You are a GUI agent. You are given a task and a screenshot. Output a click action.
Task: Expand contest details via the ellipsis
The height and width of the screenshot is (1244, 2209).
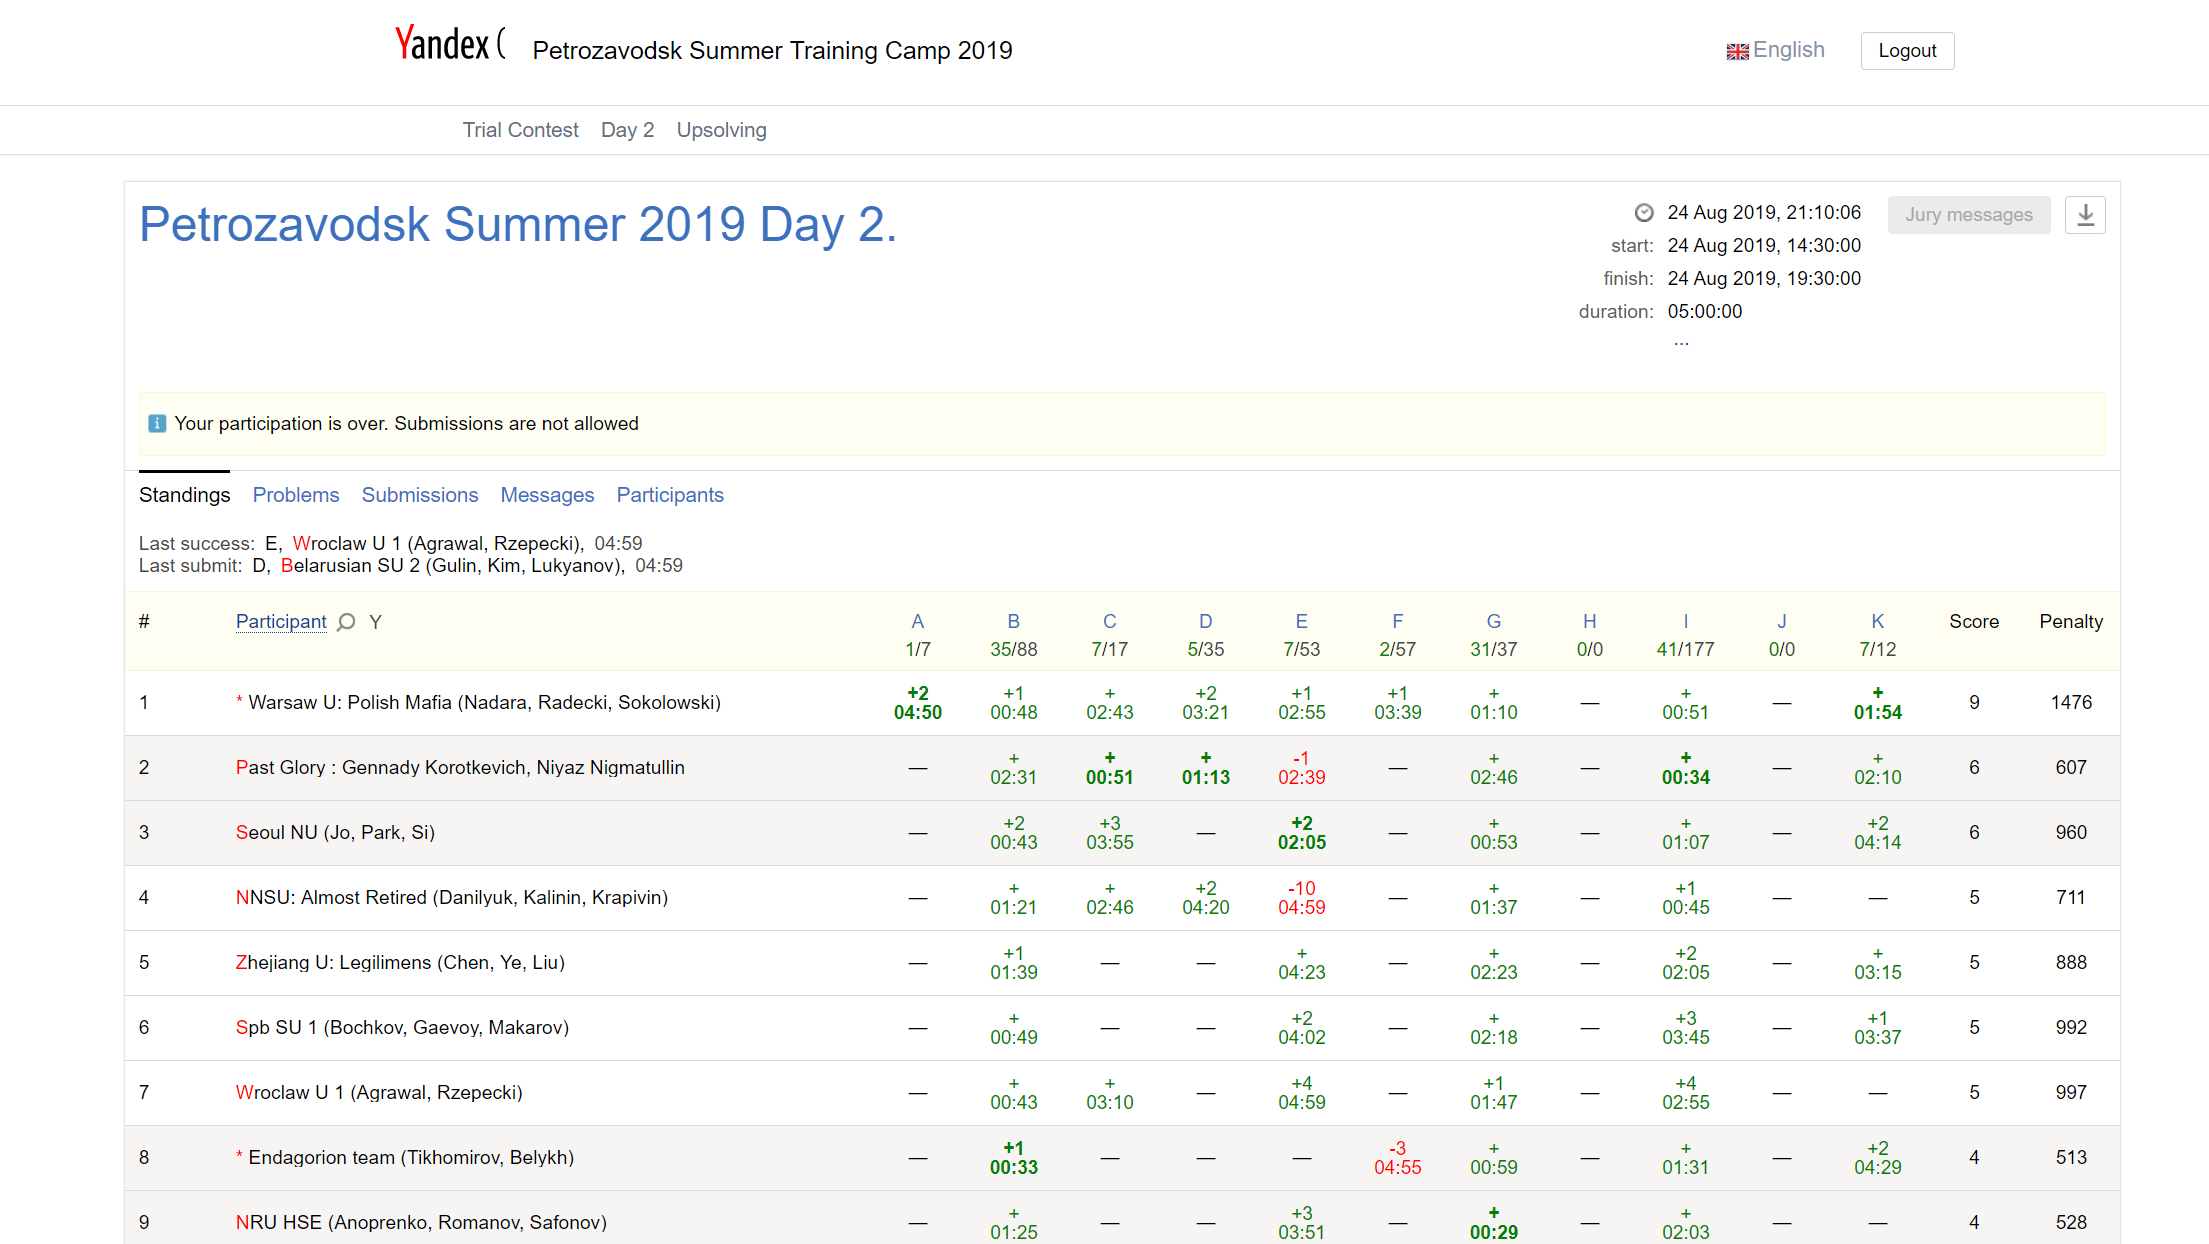(x=1681, y=343)
